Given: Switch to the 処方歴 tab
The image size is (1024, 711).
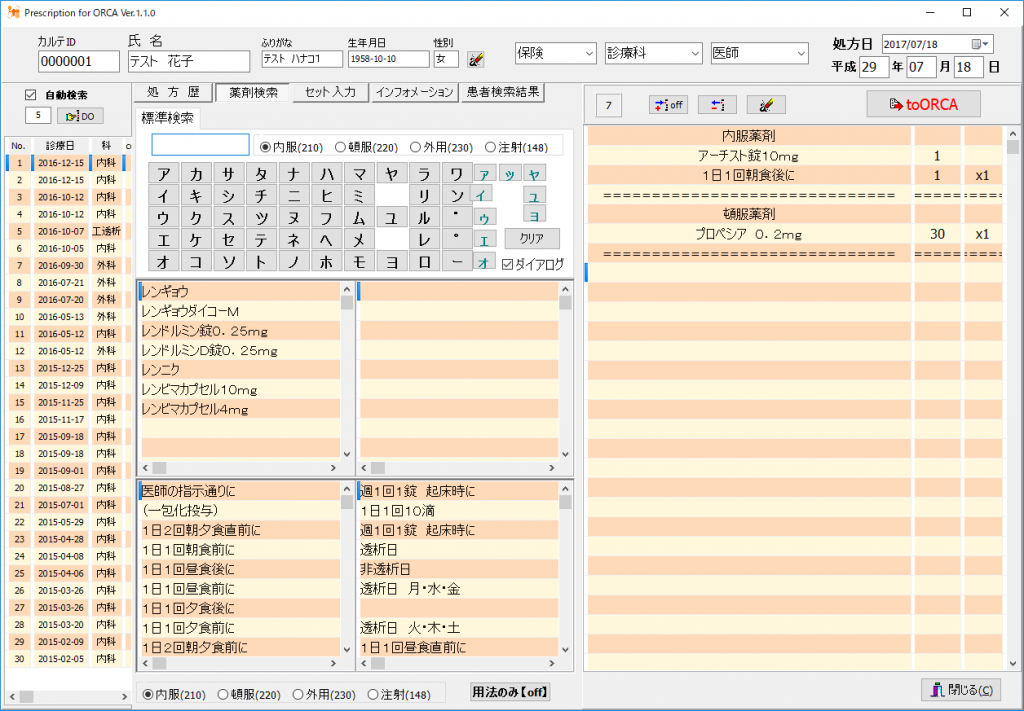Looking at the screenshot, I should [173, 92].
